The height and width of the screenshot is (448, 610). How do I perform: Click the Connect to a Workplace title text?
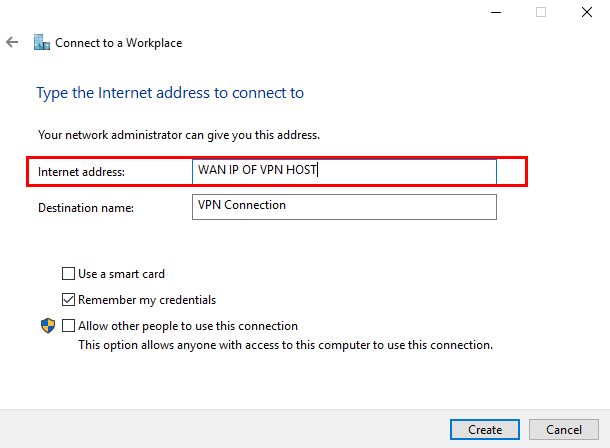(x=118, y=43)
